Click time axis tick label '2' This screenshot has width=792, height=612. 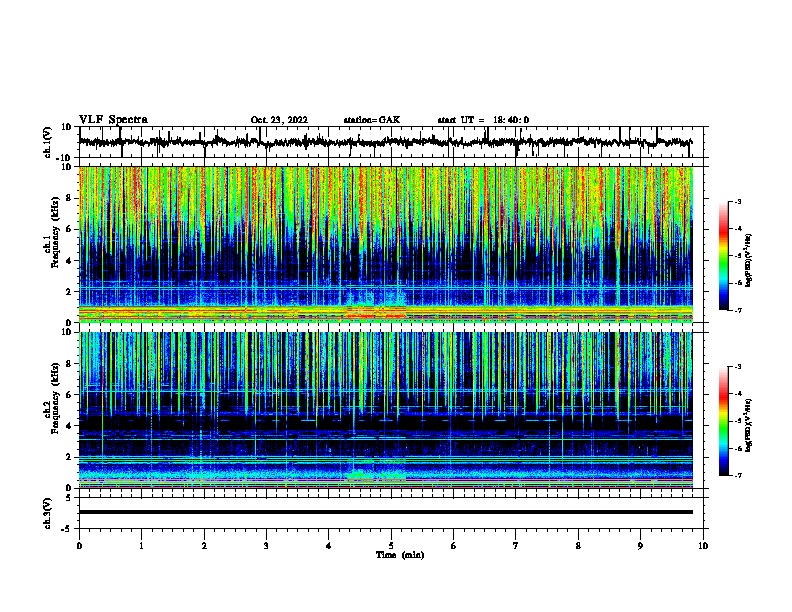204,546
